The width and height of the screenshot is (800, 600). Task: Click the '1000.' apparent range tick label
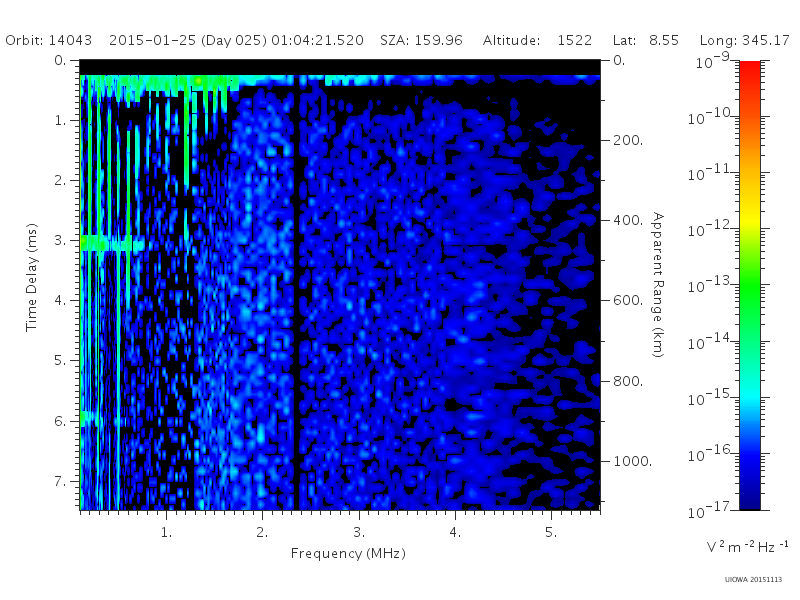point(632,461)
